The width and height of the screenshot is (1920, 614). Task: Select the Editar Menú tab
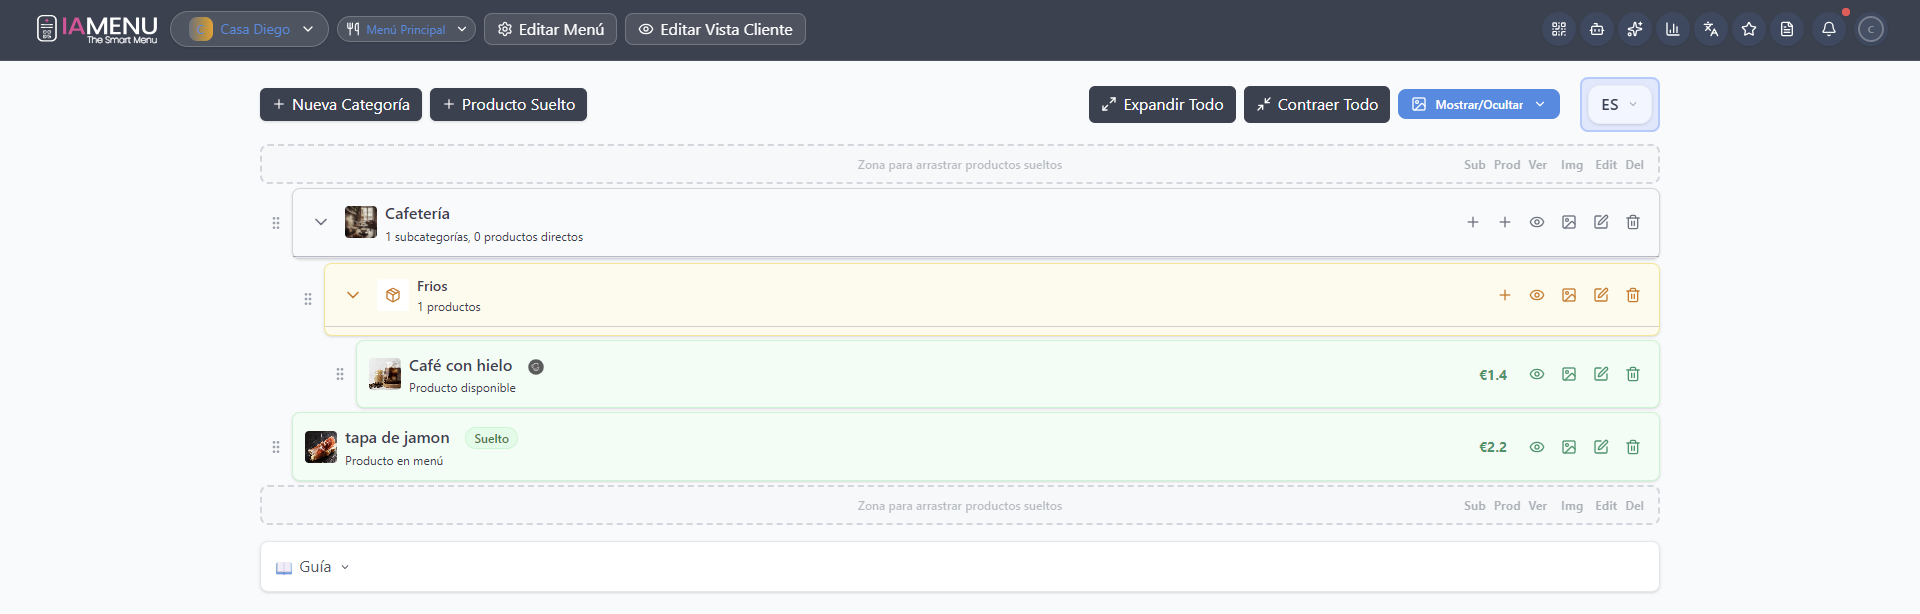[x=550, y=29]
